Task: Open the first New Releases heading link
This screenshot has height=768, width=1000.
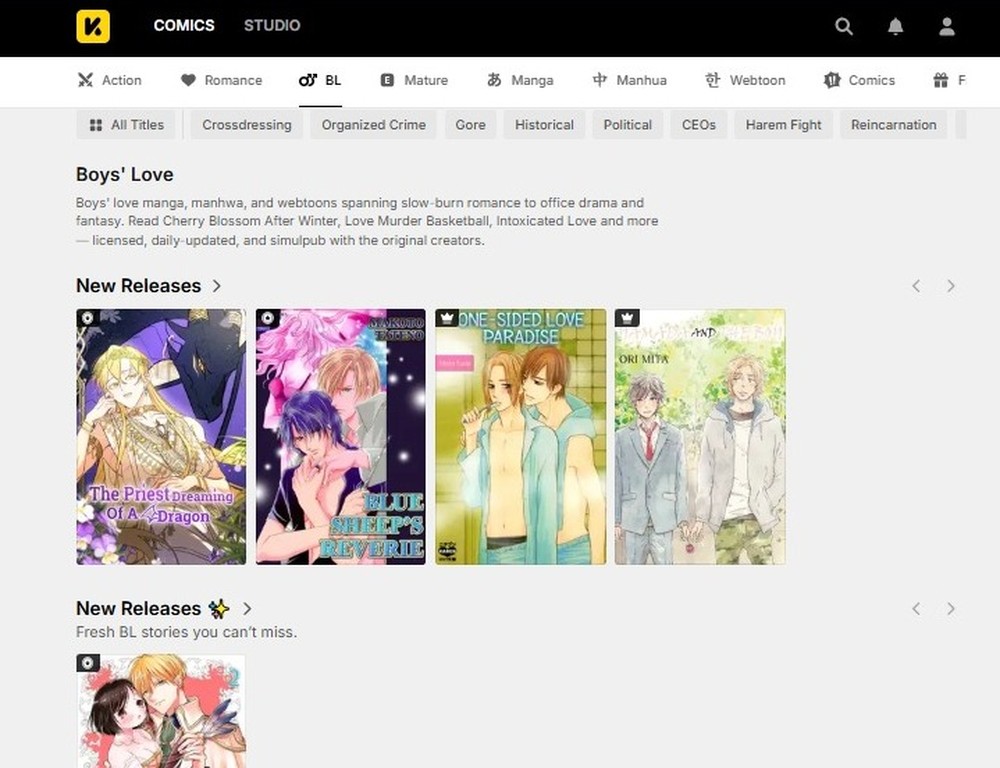Action: (x=138, y=286)
